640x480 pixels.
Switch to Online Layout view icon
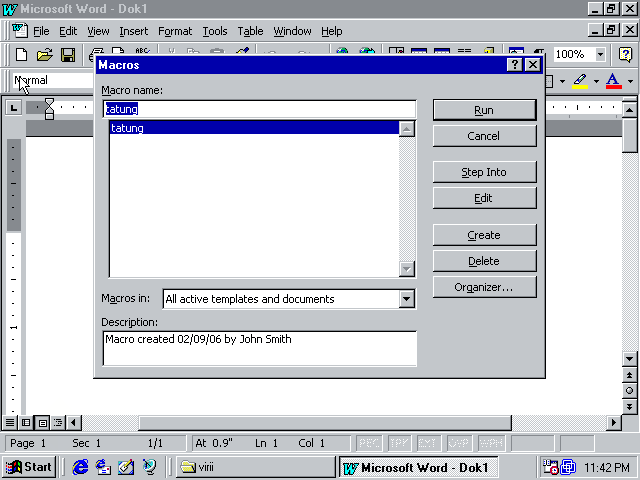[x=26, y=422]
